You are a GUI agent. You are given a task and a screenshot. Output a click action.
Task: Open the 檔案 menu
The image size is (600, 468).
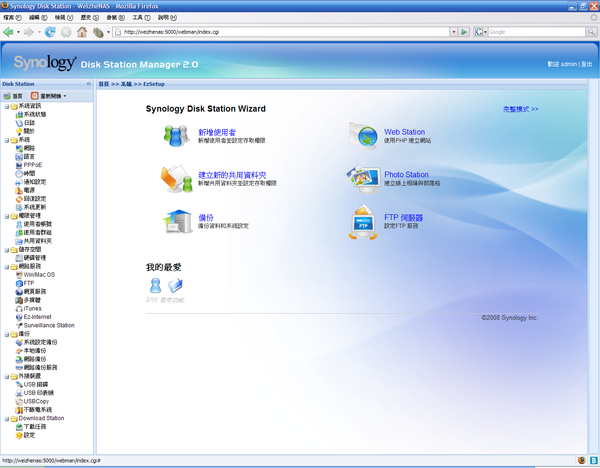tap(13, 18)
